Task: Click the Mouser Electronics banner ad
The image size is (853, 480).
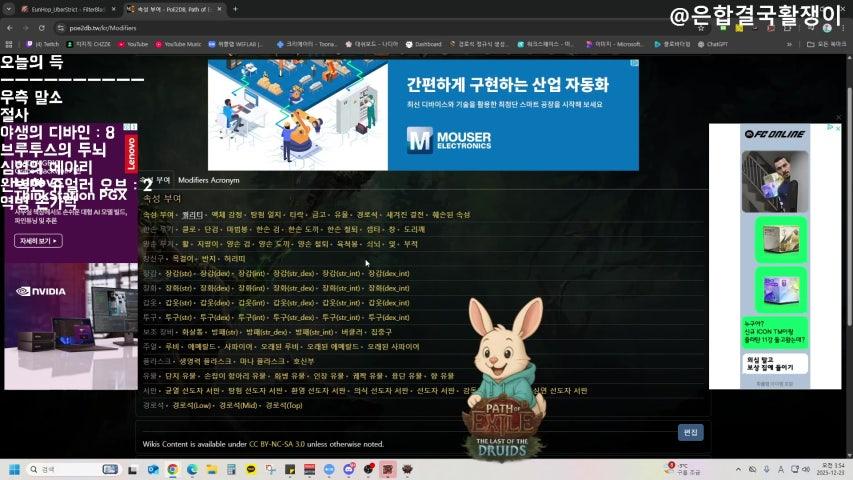Action: point(423,115)
